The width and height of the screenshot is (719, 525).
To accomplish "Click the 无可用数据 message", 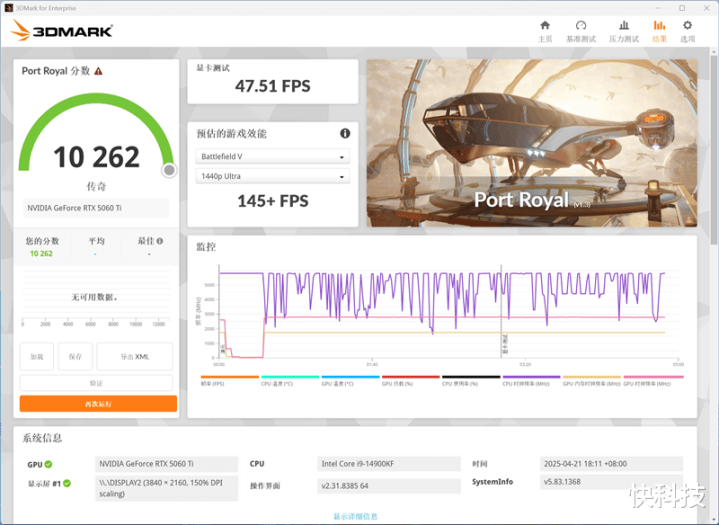I will pos(94,297).
